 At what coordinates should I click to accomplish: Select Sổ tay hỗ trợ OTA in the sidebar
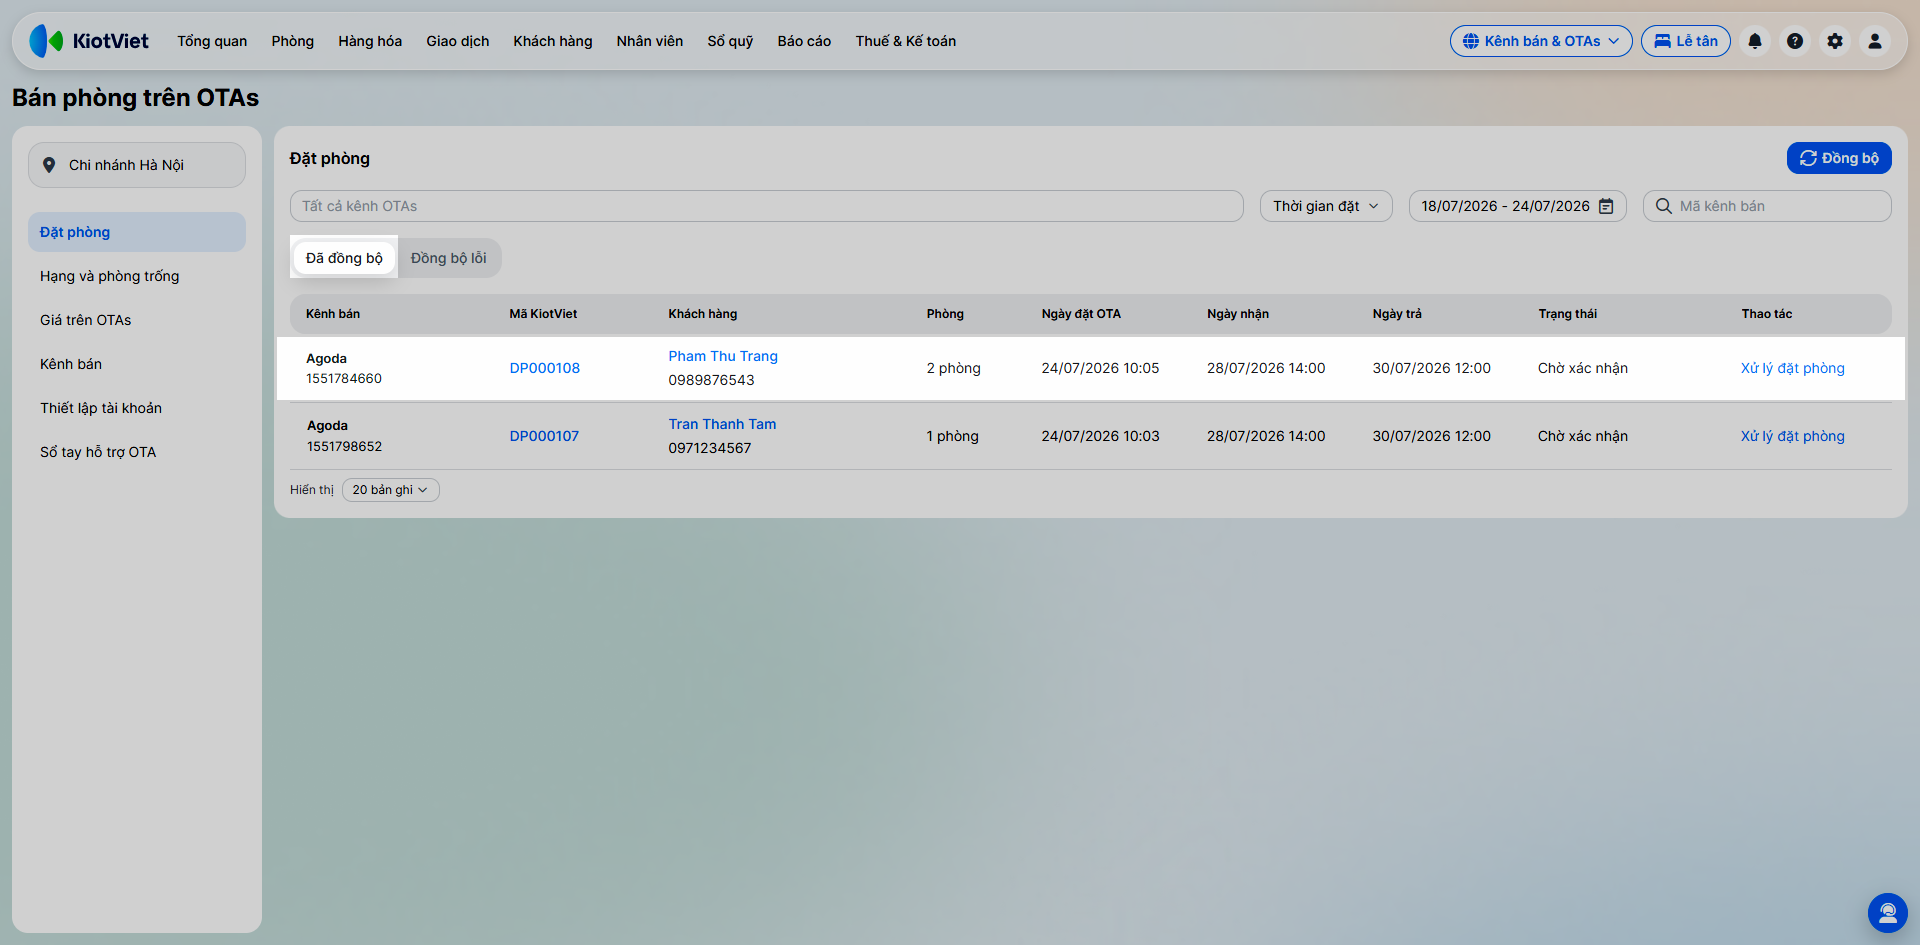pyautogui.click(x=137, y=452)
